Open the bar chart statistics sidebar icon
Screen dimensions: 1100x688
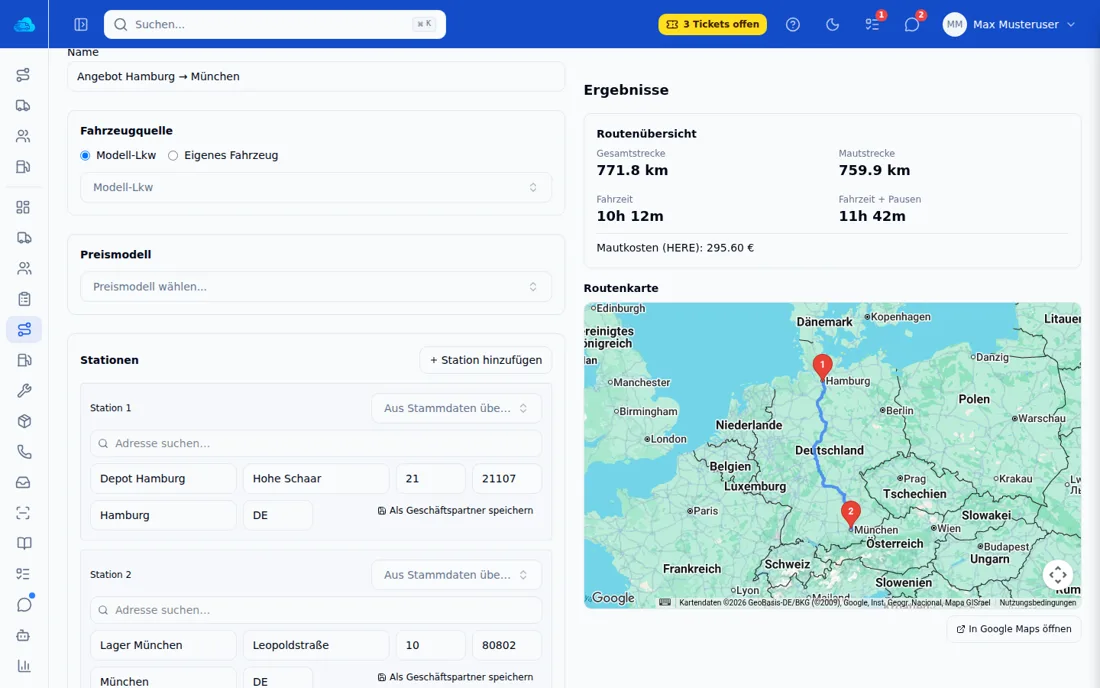click(24, 666)
